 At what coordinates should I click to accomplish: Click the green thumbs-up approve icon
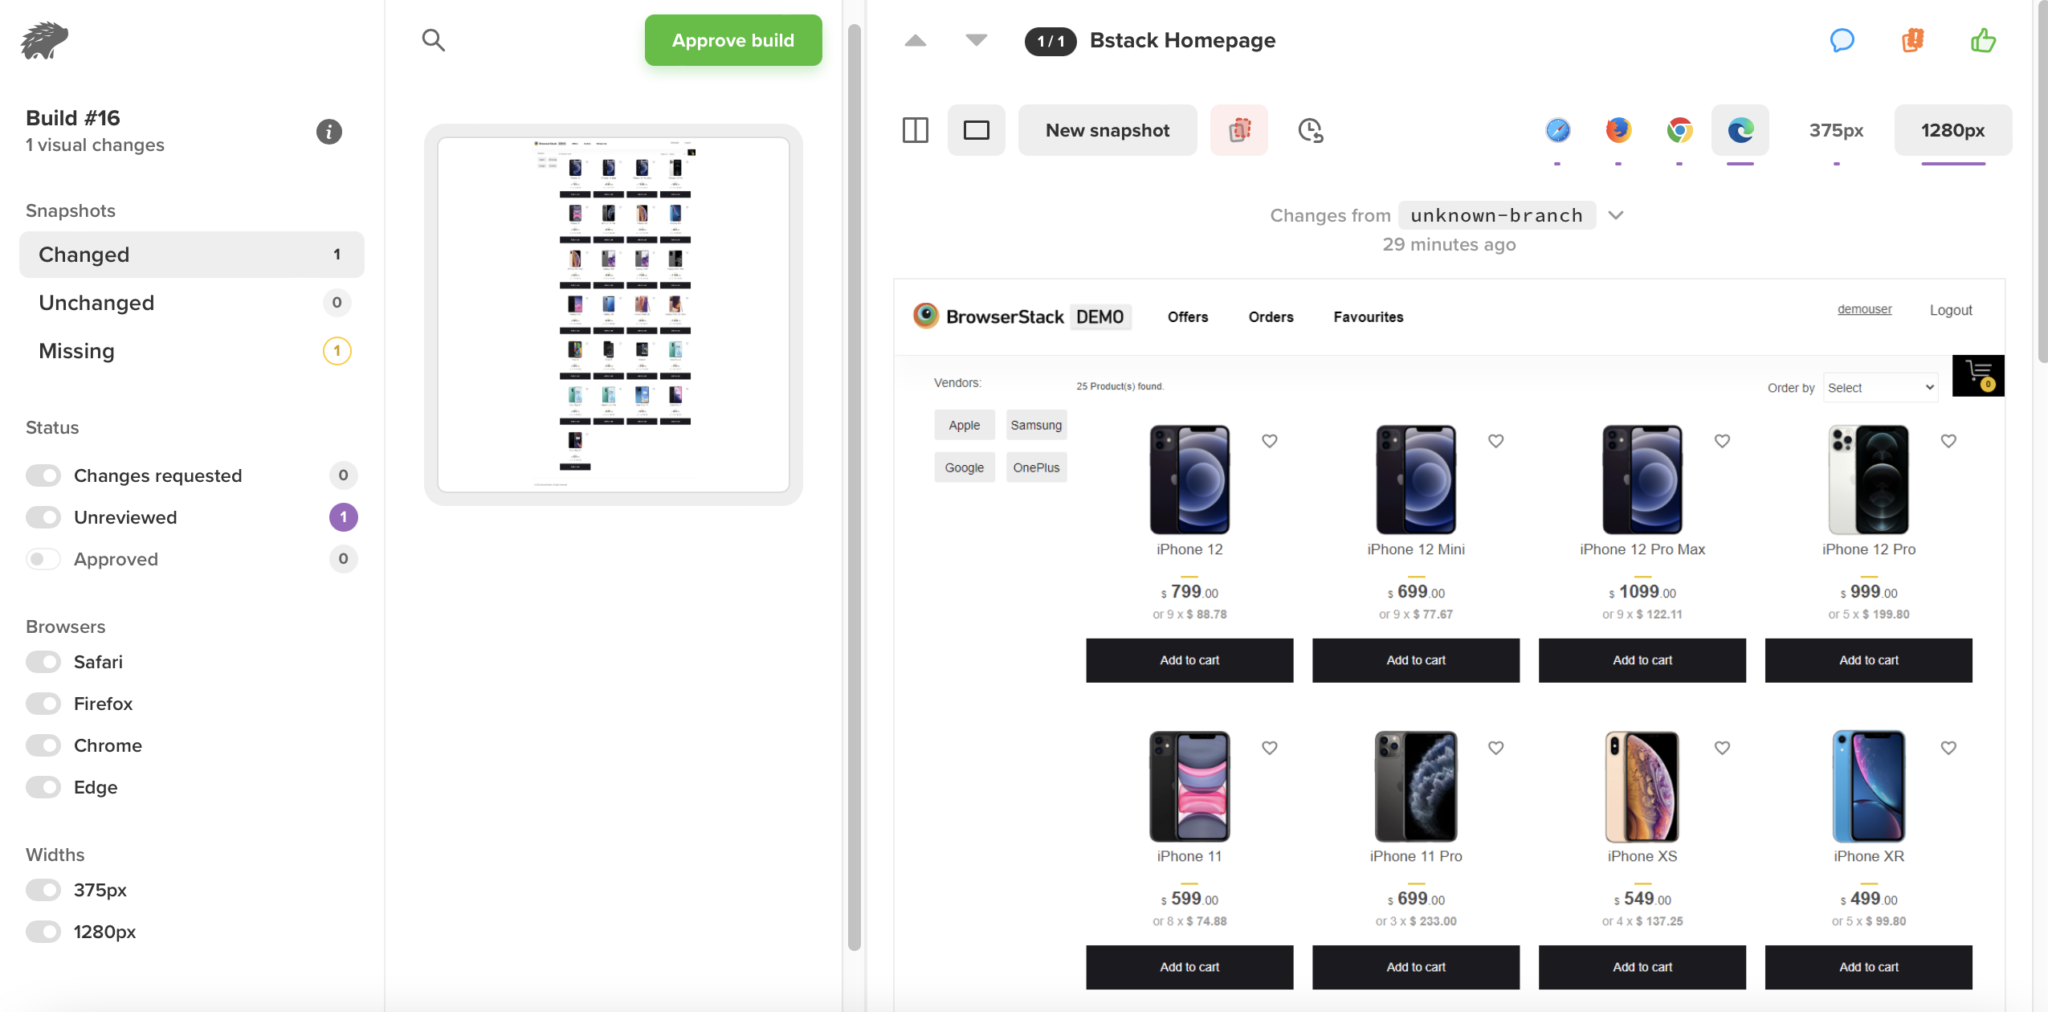coord(1983,40)
